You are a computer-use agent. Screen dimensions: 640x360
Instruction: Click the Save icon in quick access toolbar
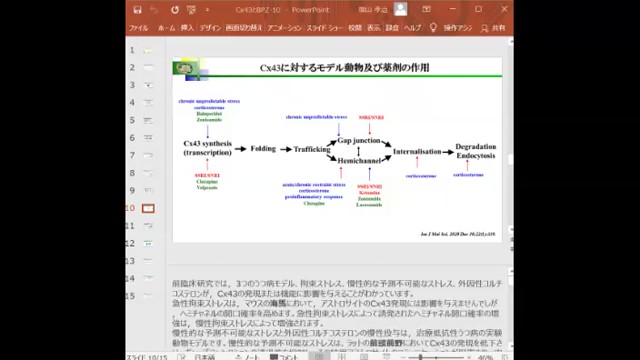coord(137,10)
